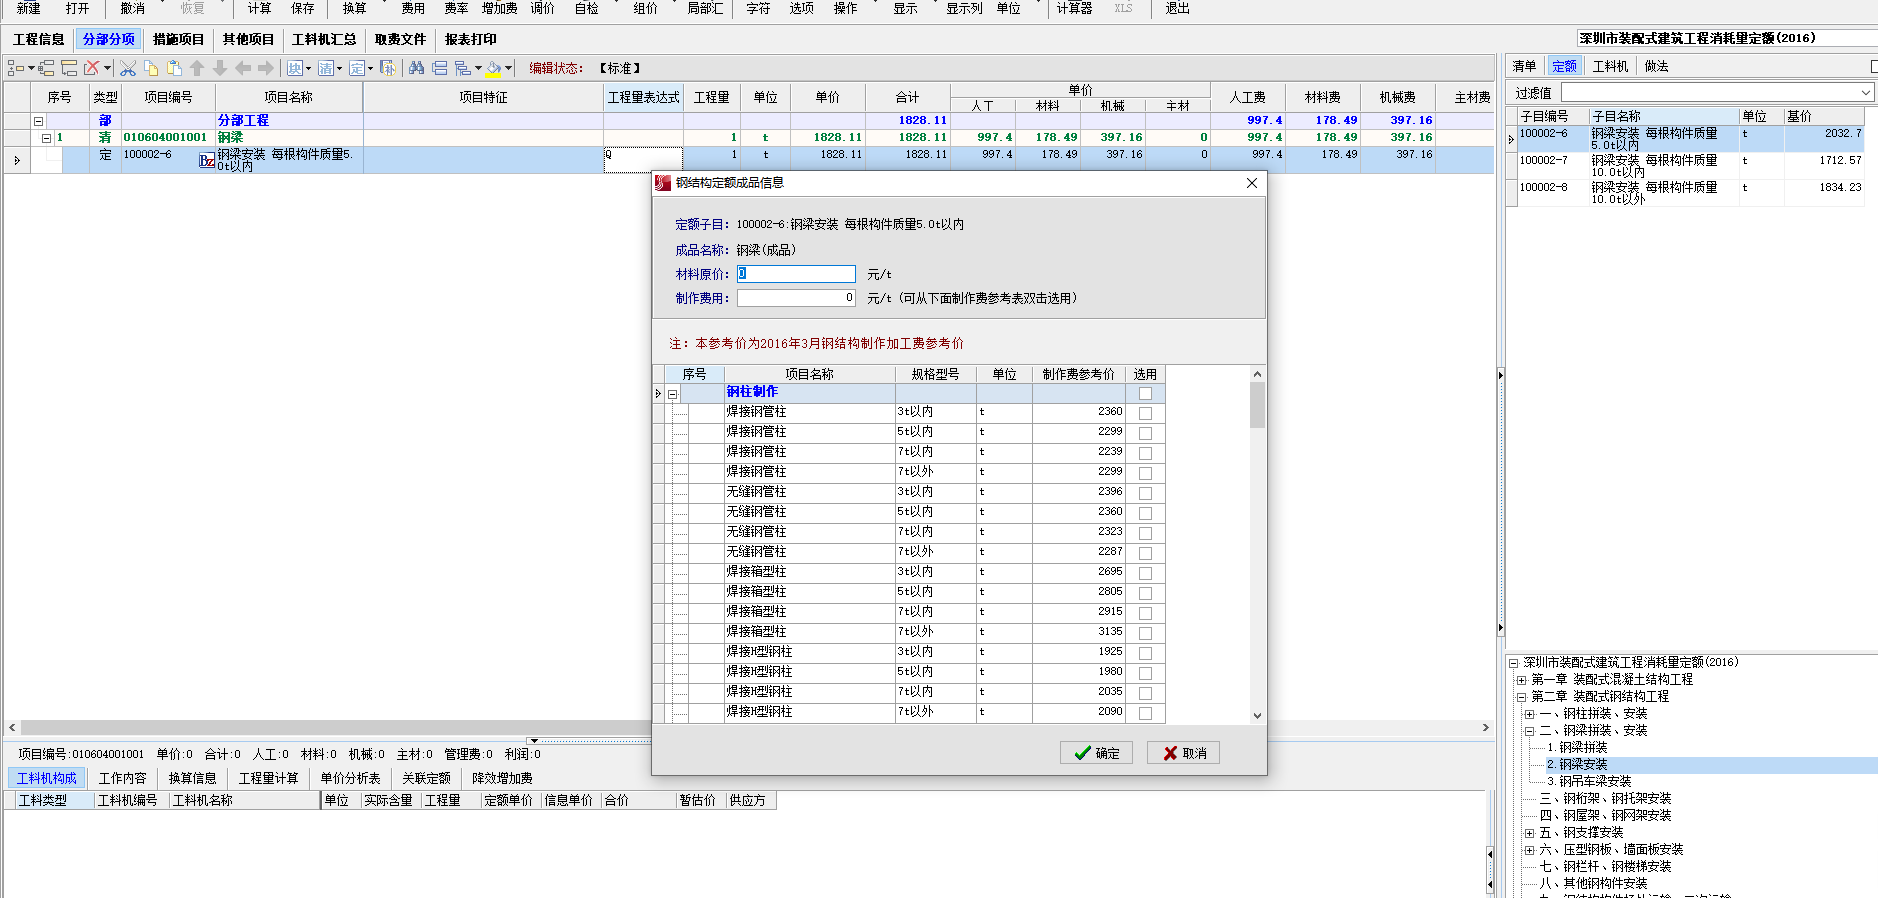Viewport: 1878px width, 898px height.
Task: Open the 过滤值 combo box dropdown
Action: 1866,92
